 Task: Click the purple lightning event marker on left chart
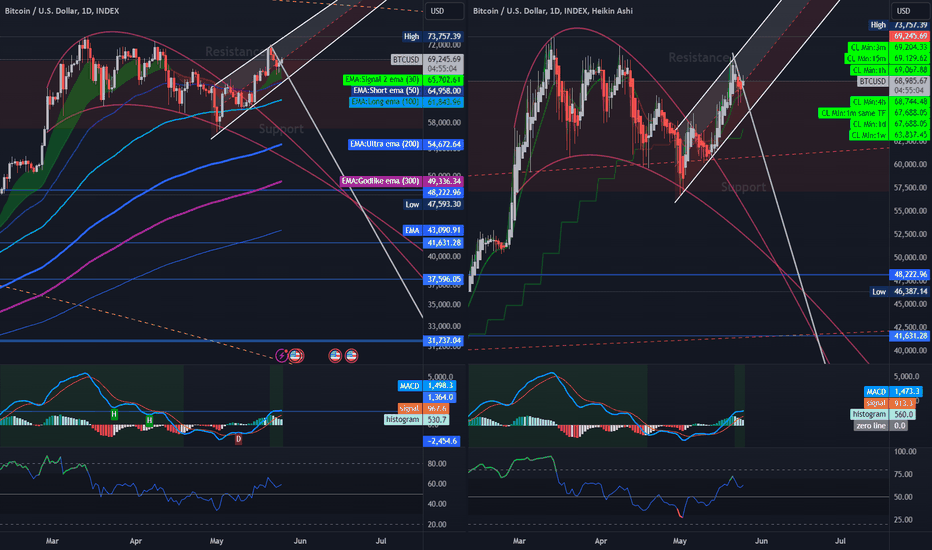coord(281,356)
